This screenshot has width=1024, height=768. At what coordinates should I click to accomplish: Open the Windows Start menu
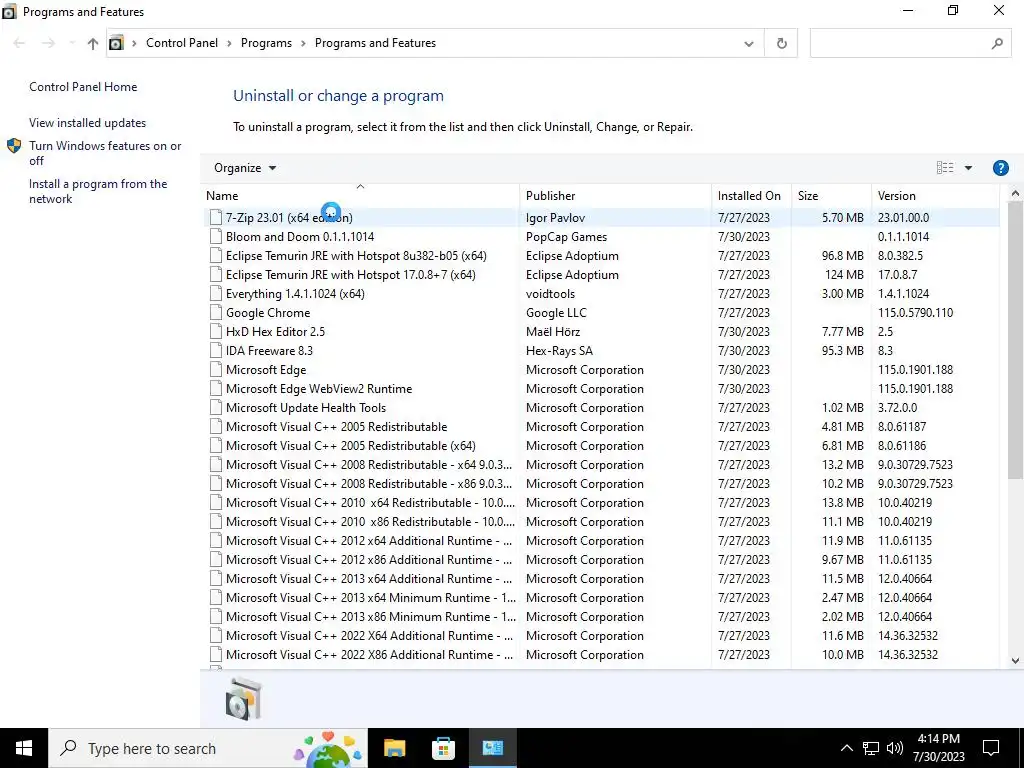[24, 748]
